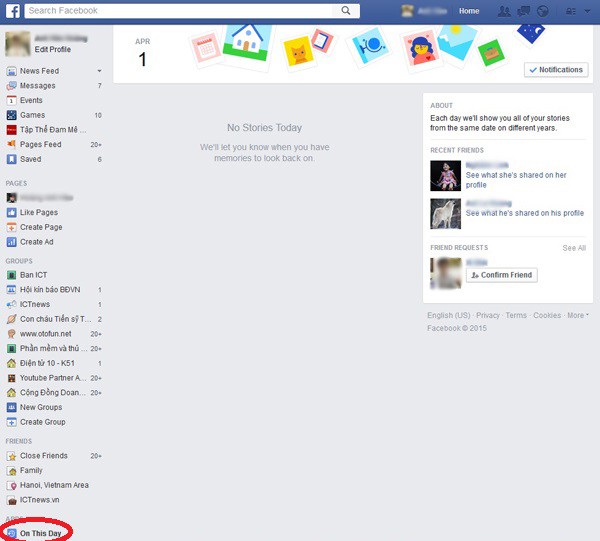Click "See what he's shared on his profile"

[x=525, y=213]
